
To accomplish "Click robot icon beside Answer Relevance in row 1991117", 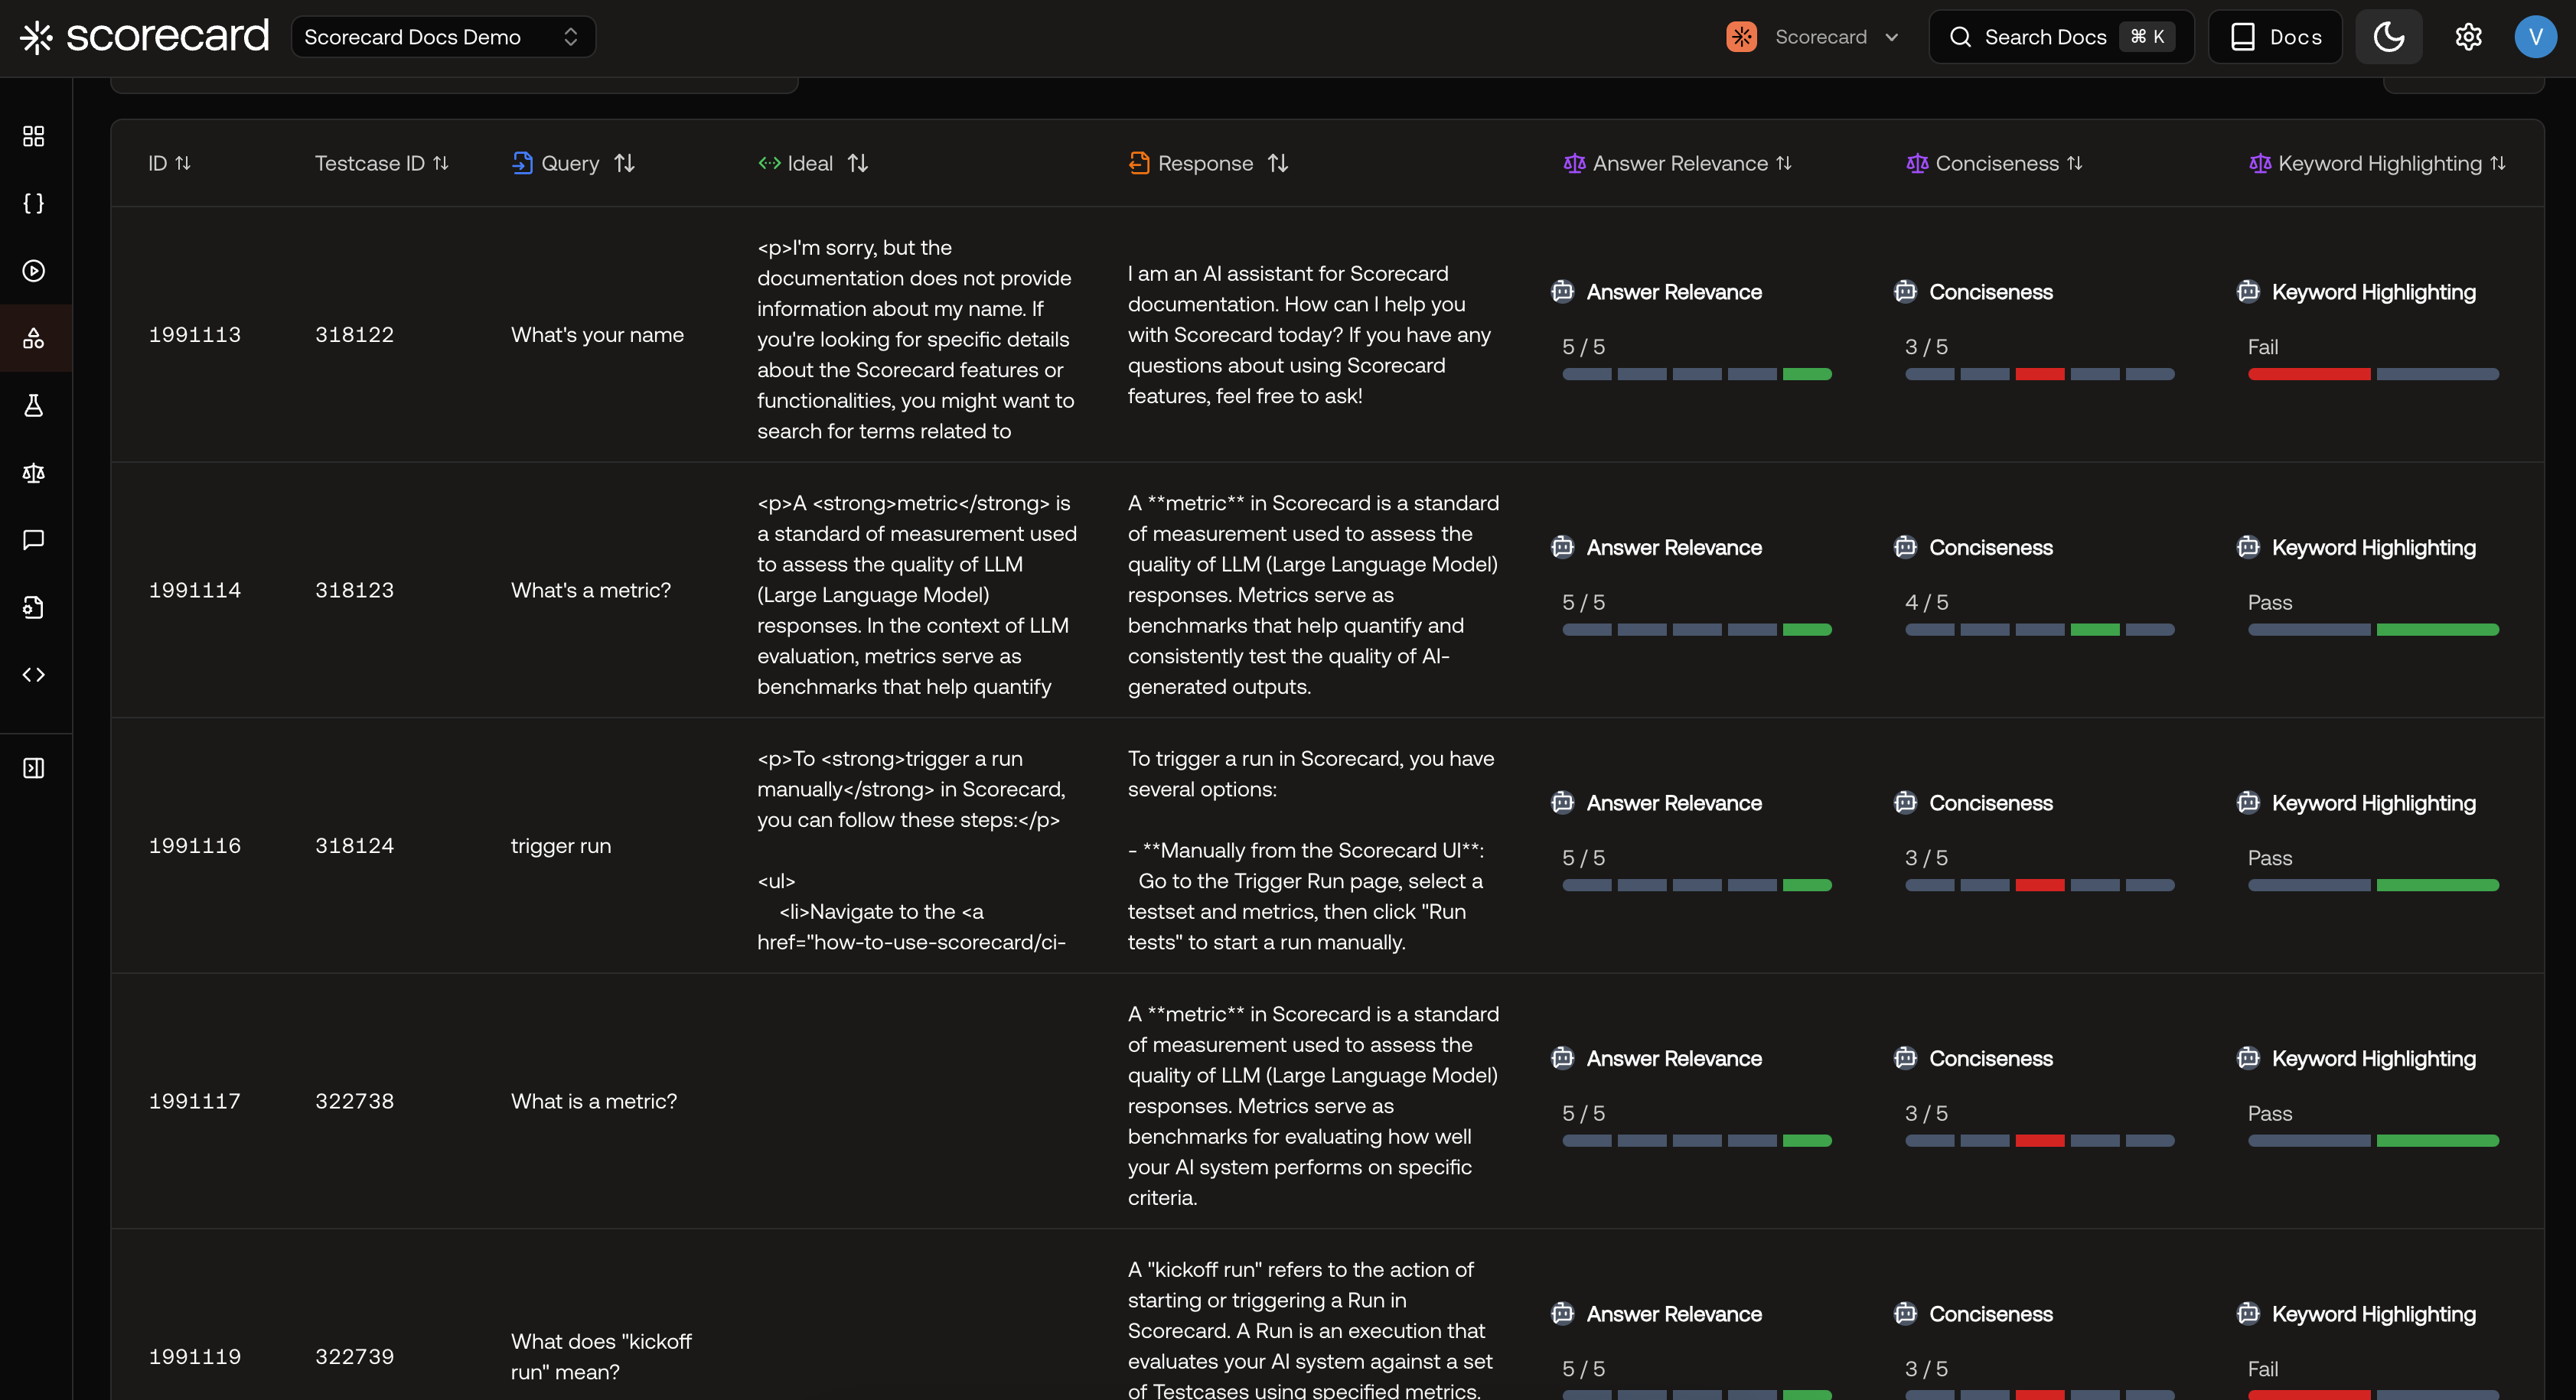I will [x=1562, y=1058].
